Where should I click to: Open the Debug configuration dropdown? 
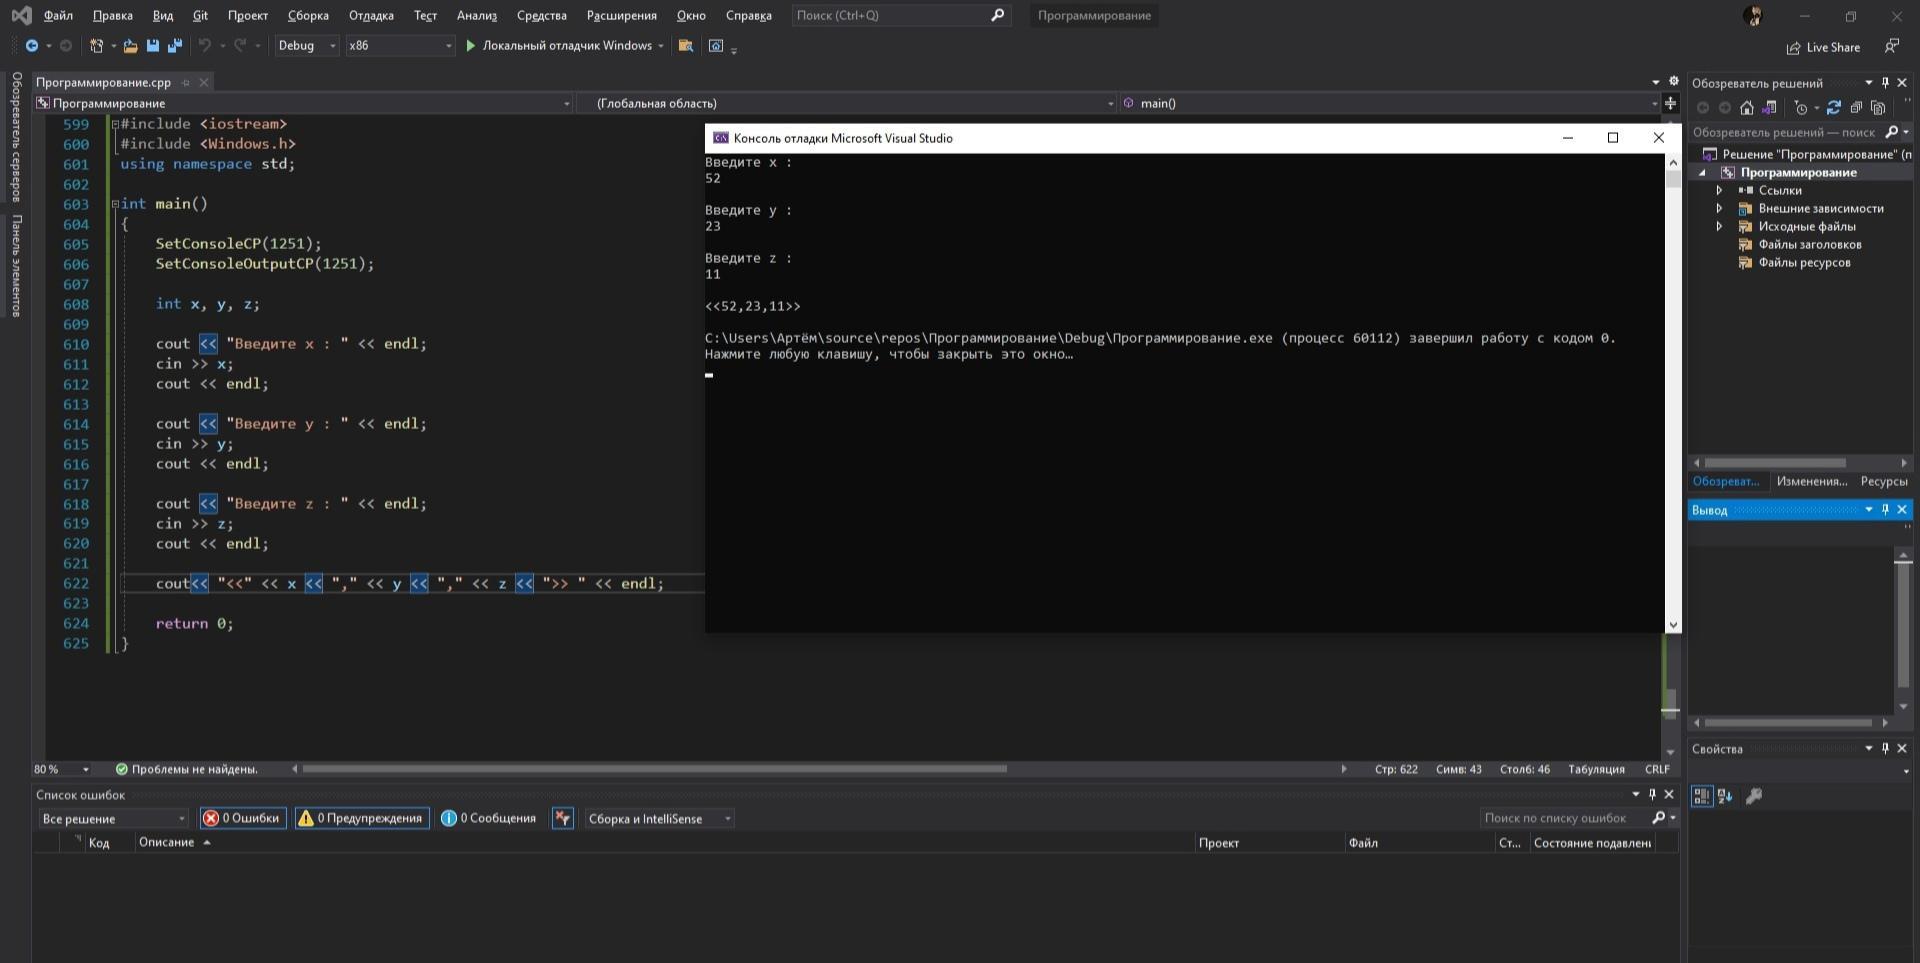306,46
